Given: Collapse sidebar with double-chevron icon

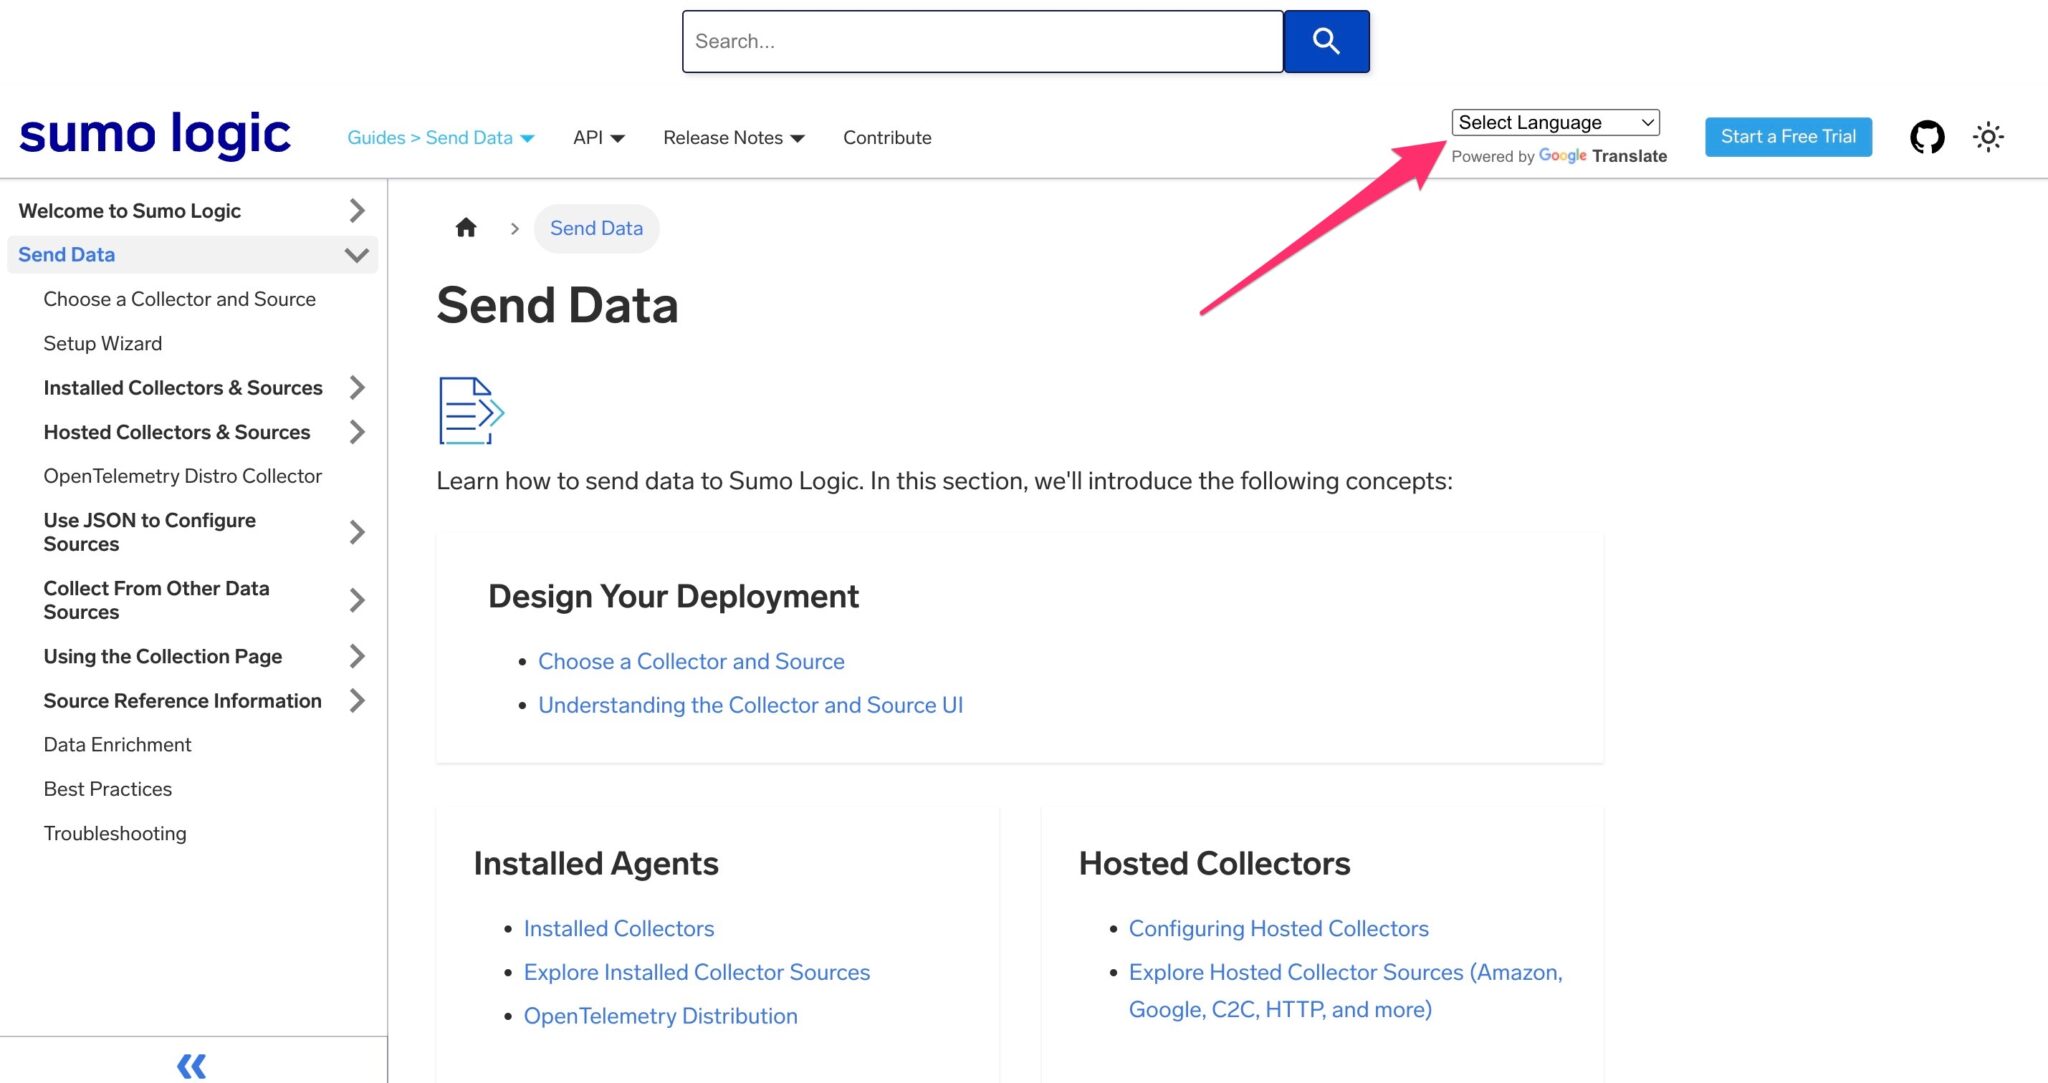Looking at the screenshot, I should click(192, 1065).
